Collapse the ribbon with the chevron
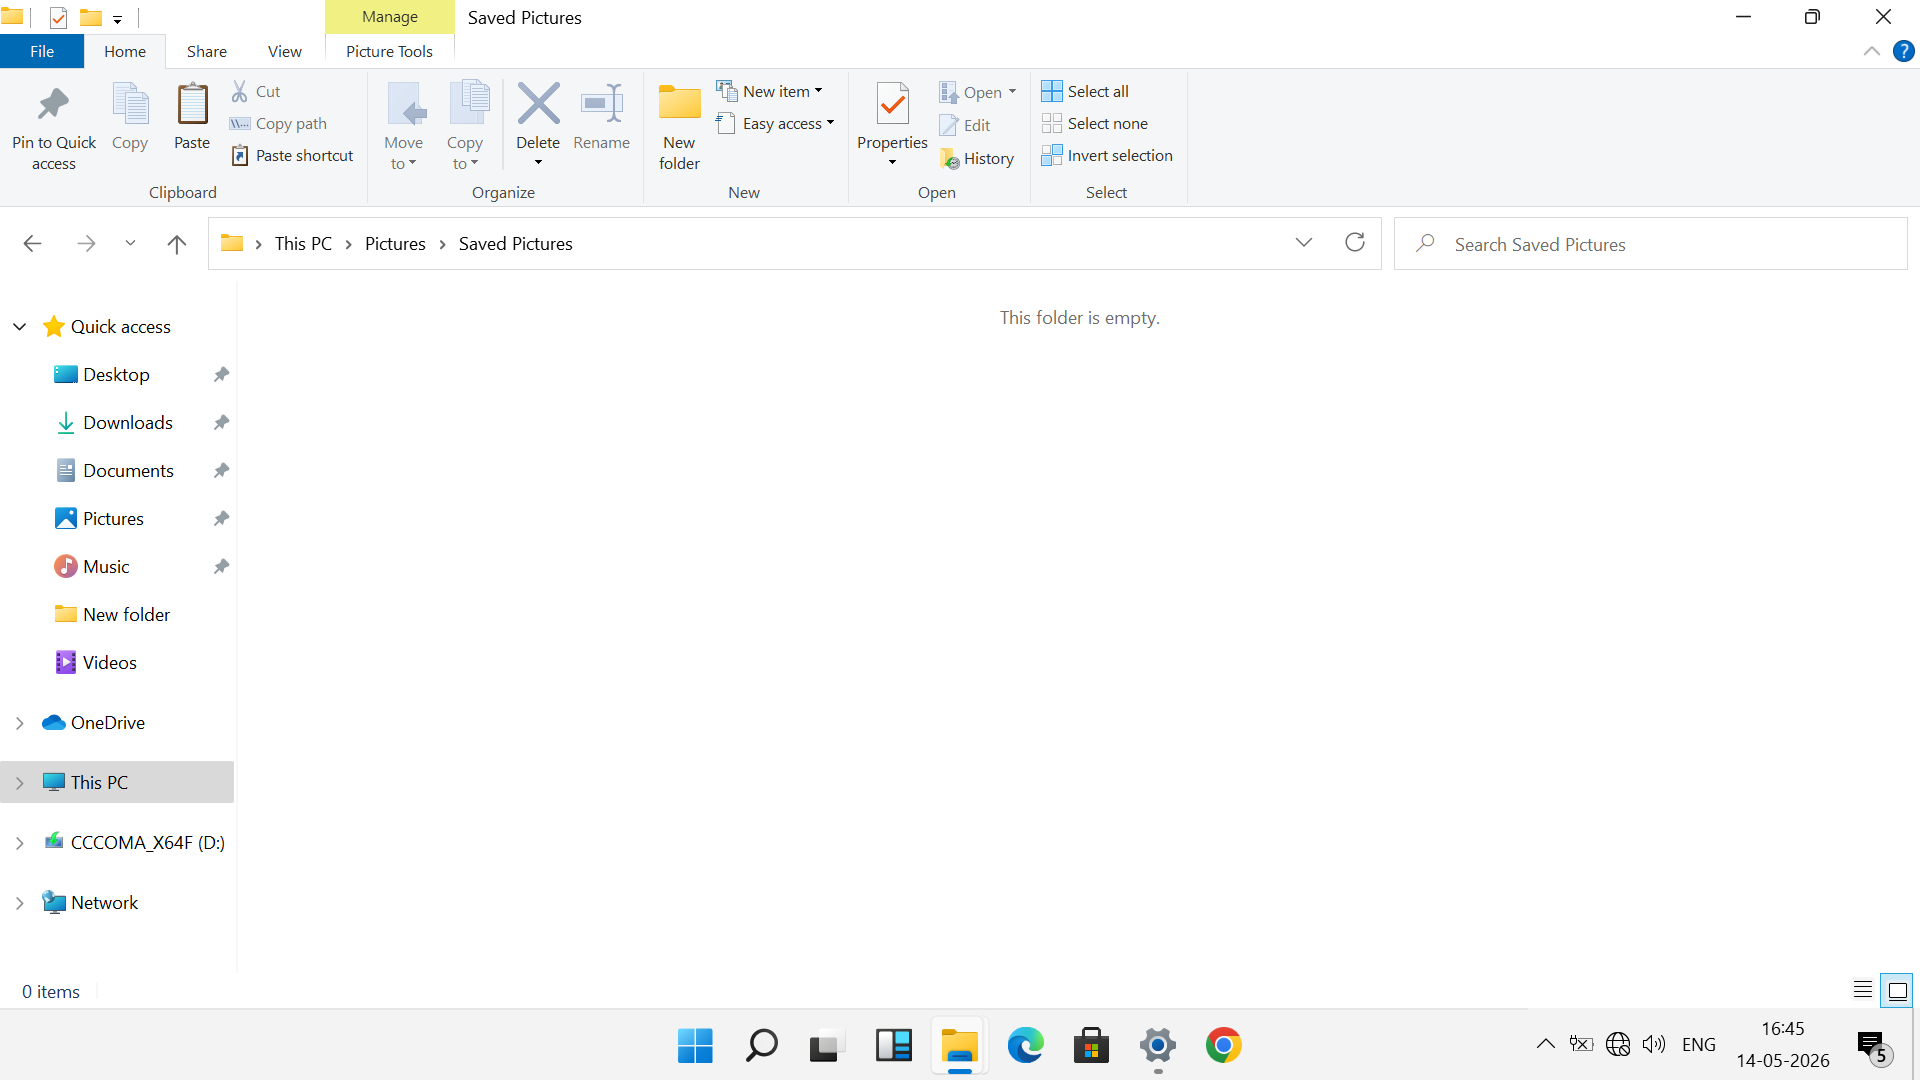This screenshot has width=1920, height=1080. point(1872,51)
